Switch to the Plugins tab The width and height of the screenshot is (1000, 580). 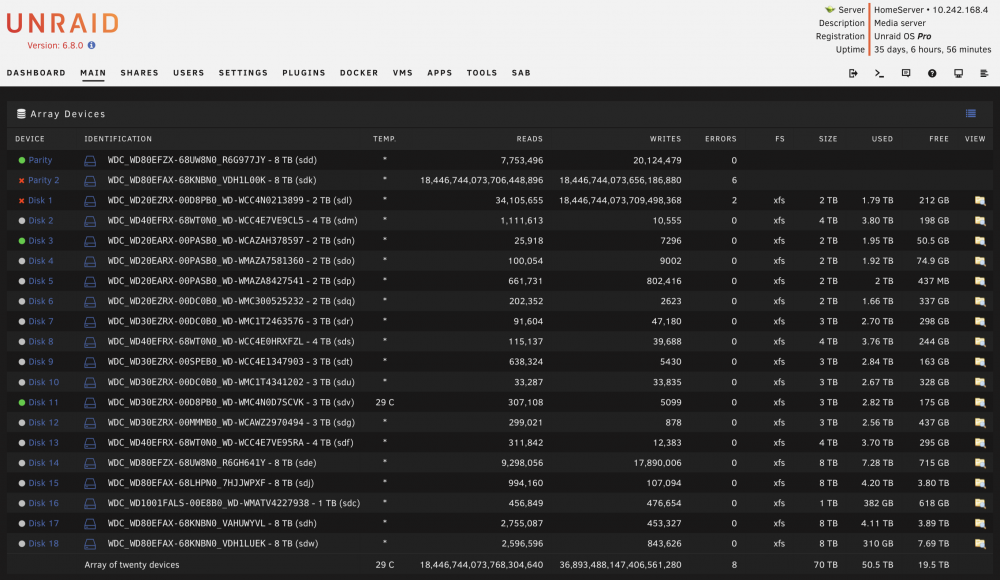pyautogui.click(x=304, y=73)
